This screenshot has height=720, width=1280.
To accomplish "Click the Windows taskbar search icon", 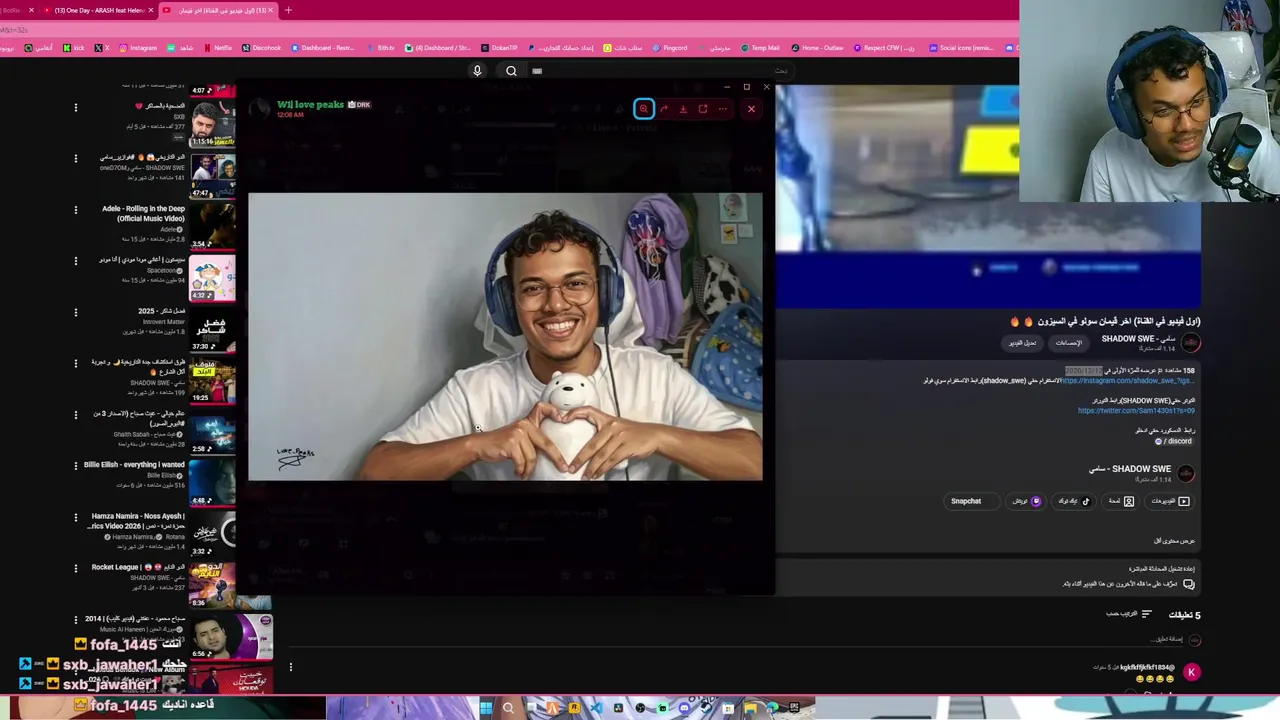I will point(508,708).
